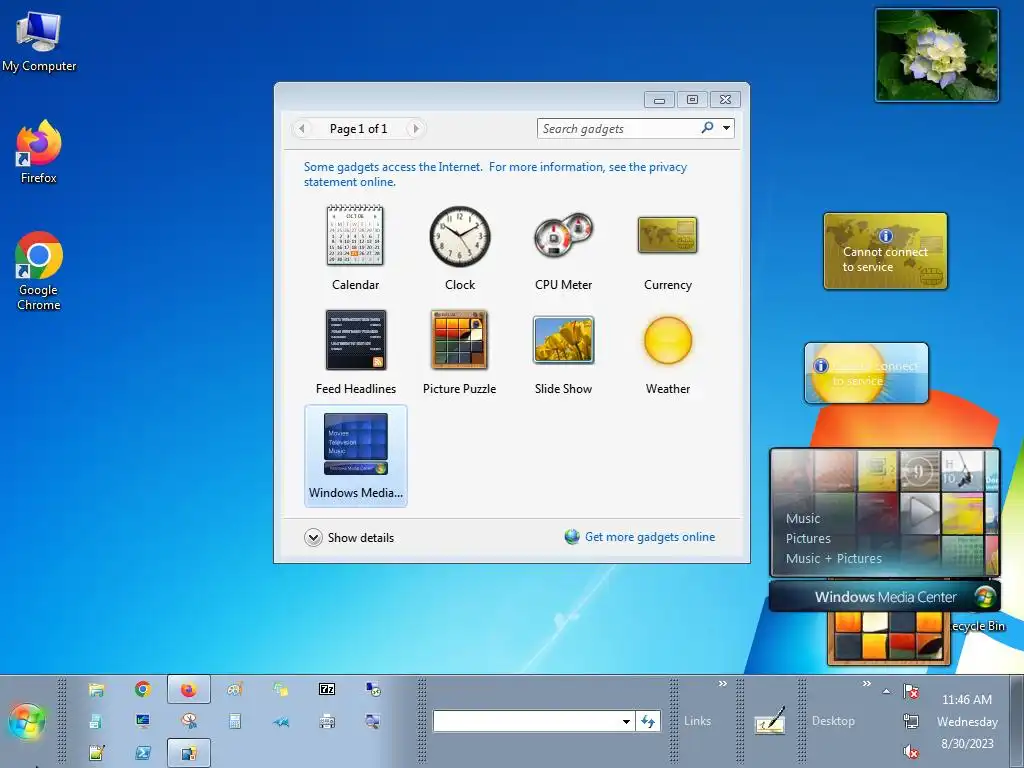
Task: Open the notepad with pencil taskbar icon
Action: pyautogui.click(x=96, y=753)
